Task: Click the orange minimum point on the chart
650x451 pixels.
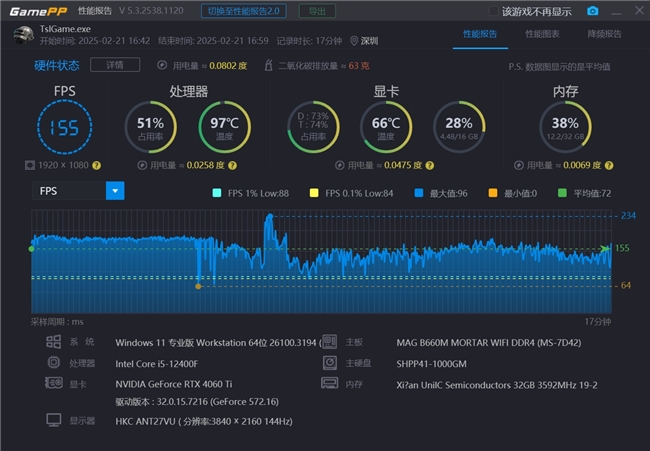Action: click(198, 286)
